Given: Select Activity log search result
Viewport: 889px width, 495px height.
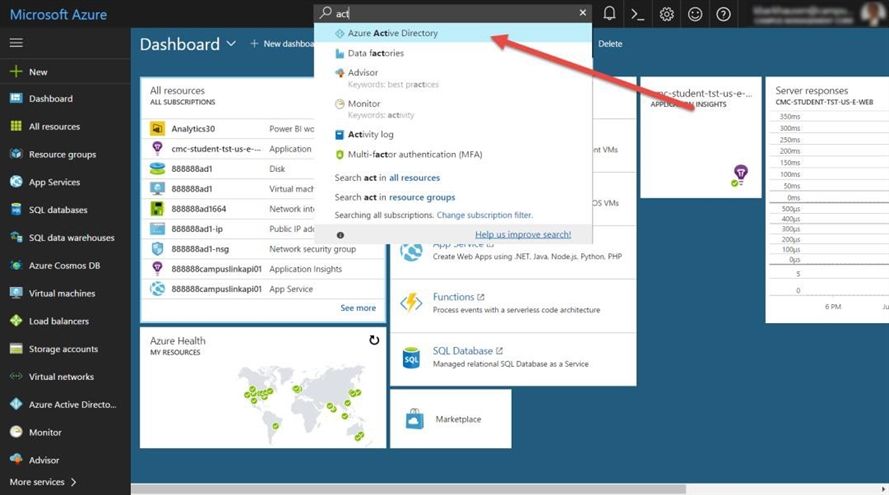Looking at the screenshot, I should tap(453, 134).
